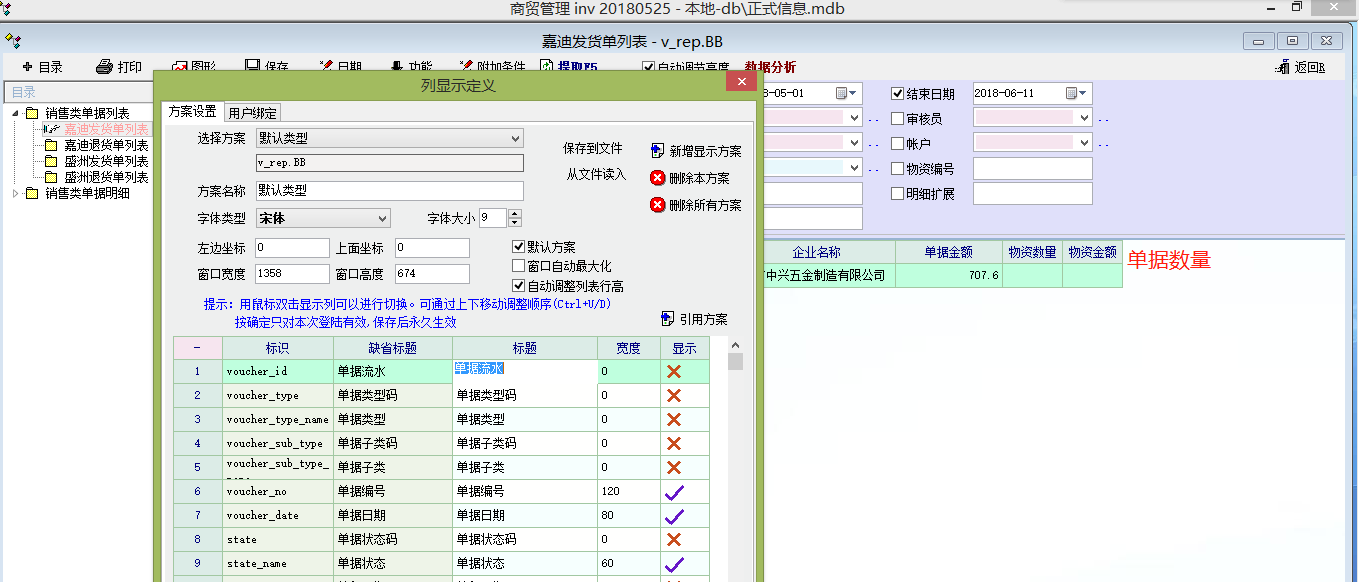Viewport: 1359px width, 582px height.
Task: Uncheck the 默认方案 checkbox
Action: click(518, 247)
